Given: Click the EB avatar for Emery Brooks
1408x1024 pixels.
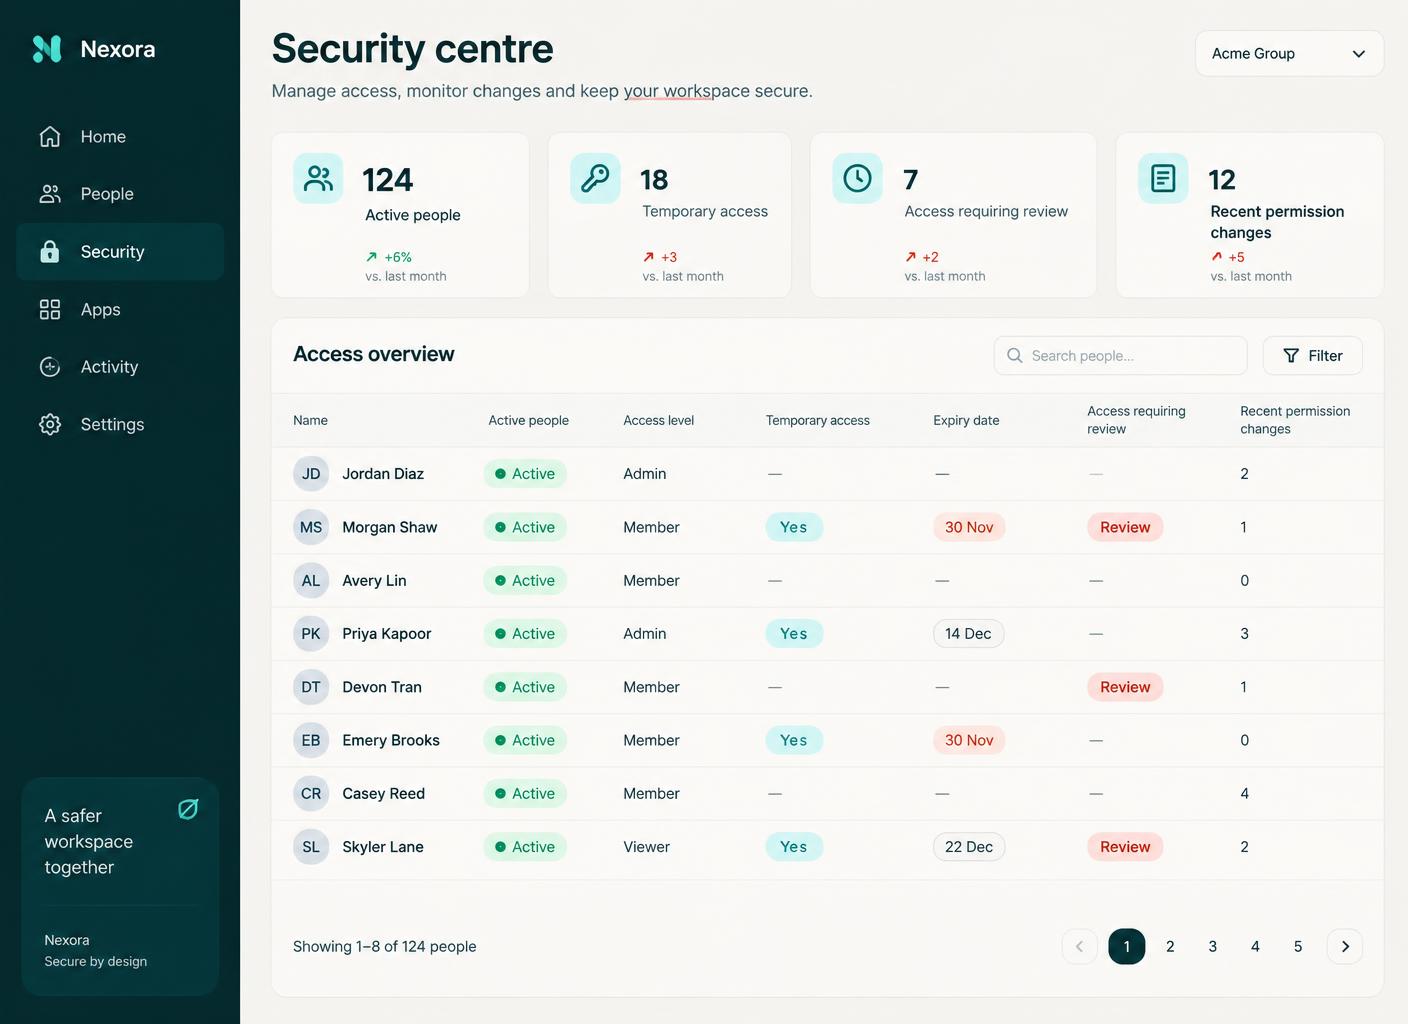Looking at the screenshot, I should point(311,740).
